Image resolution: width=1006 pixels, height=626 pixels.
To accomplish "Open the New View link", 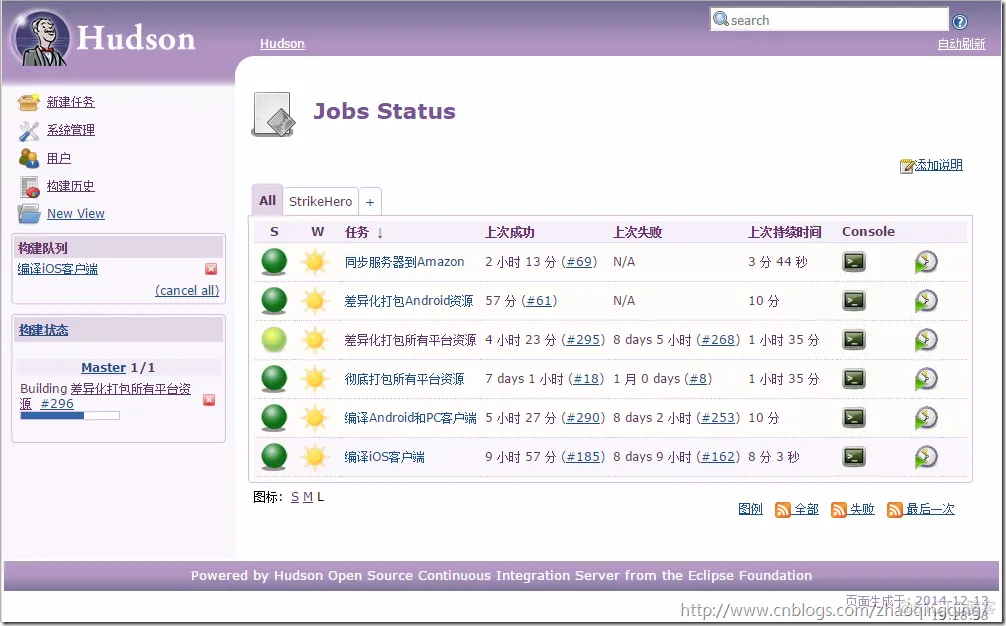I will (76, 214).
